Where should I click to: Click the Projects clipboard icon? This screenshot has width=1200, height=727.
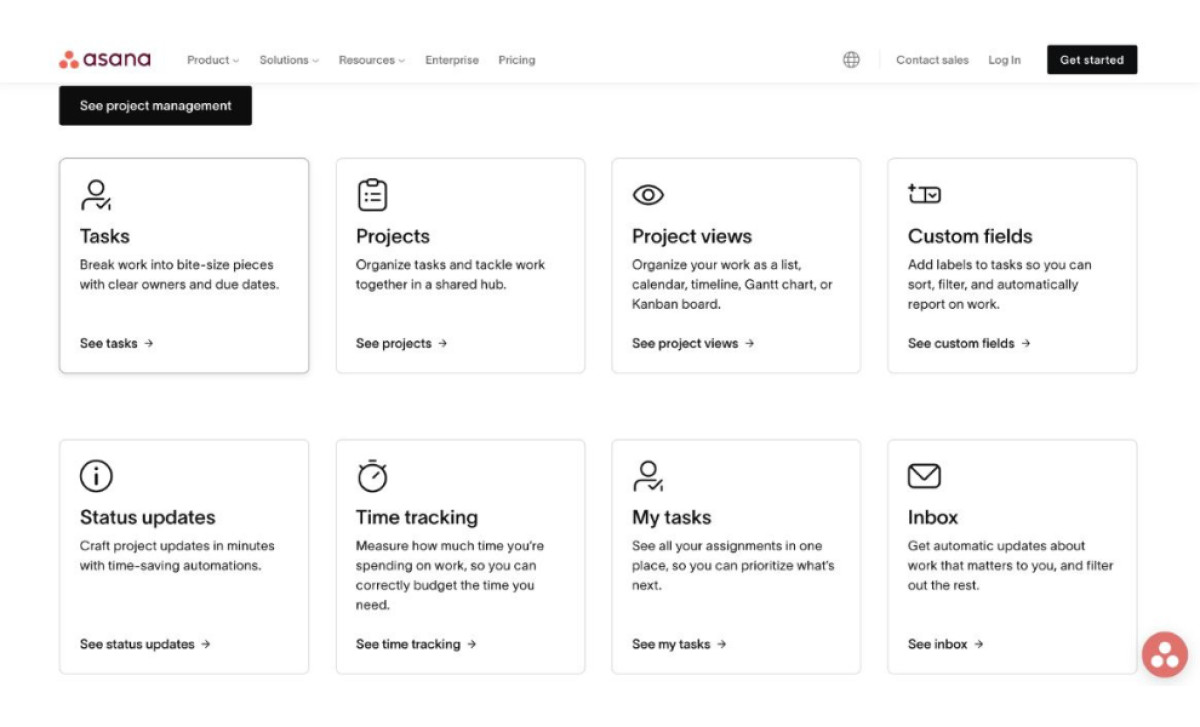point(371,194)
